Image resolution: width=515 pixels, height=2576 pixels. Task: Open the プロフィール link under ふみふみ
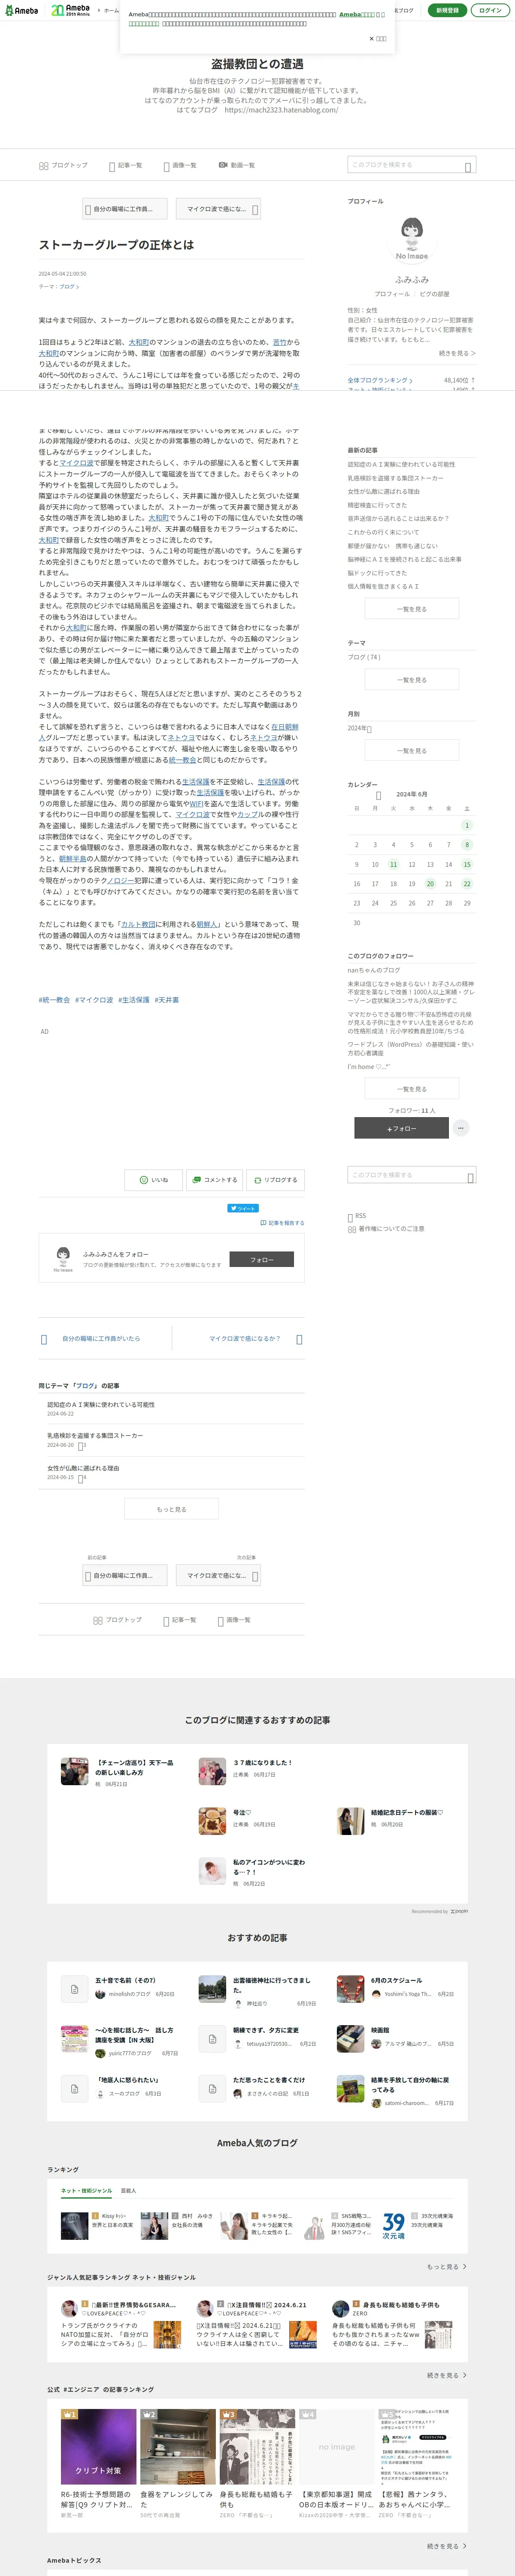pyautogui.click(x=392, y=294)
